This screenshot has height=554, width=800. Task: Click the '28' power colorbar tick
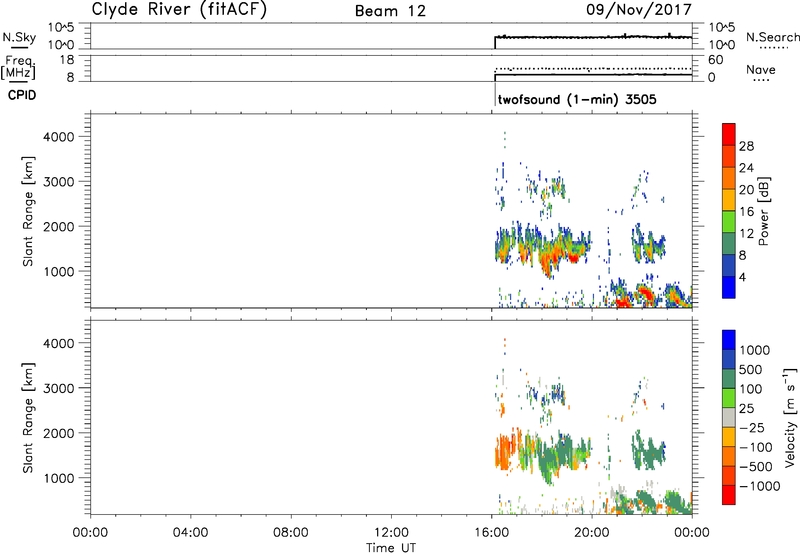pos(746,146)
